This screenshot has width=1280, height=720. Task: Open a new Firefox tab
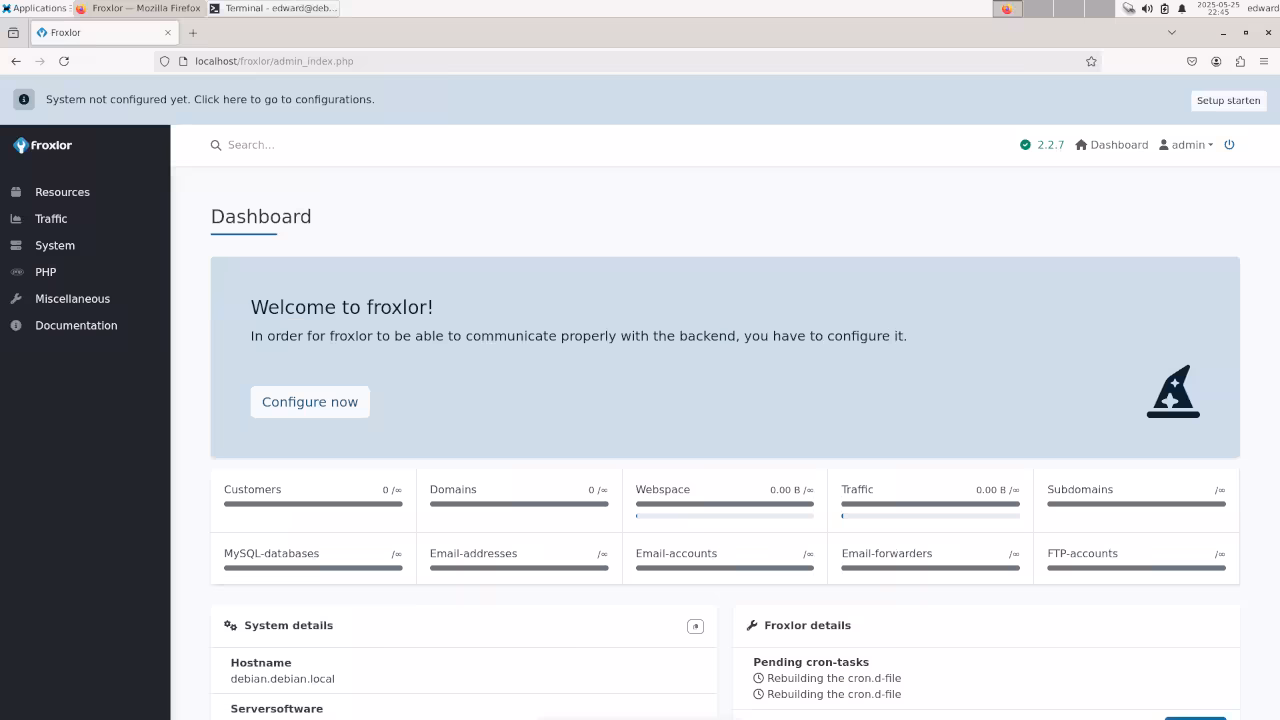pyautogui.click(x=193, y=32)
